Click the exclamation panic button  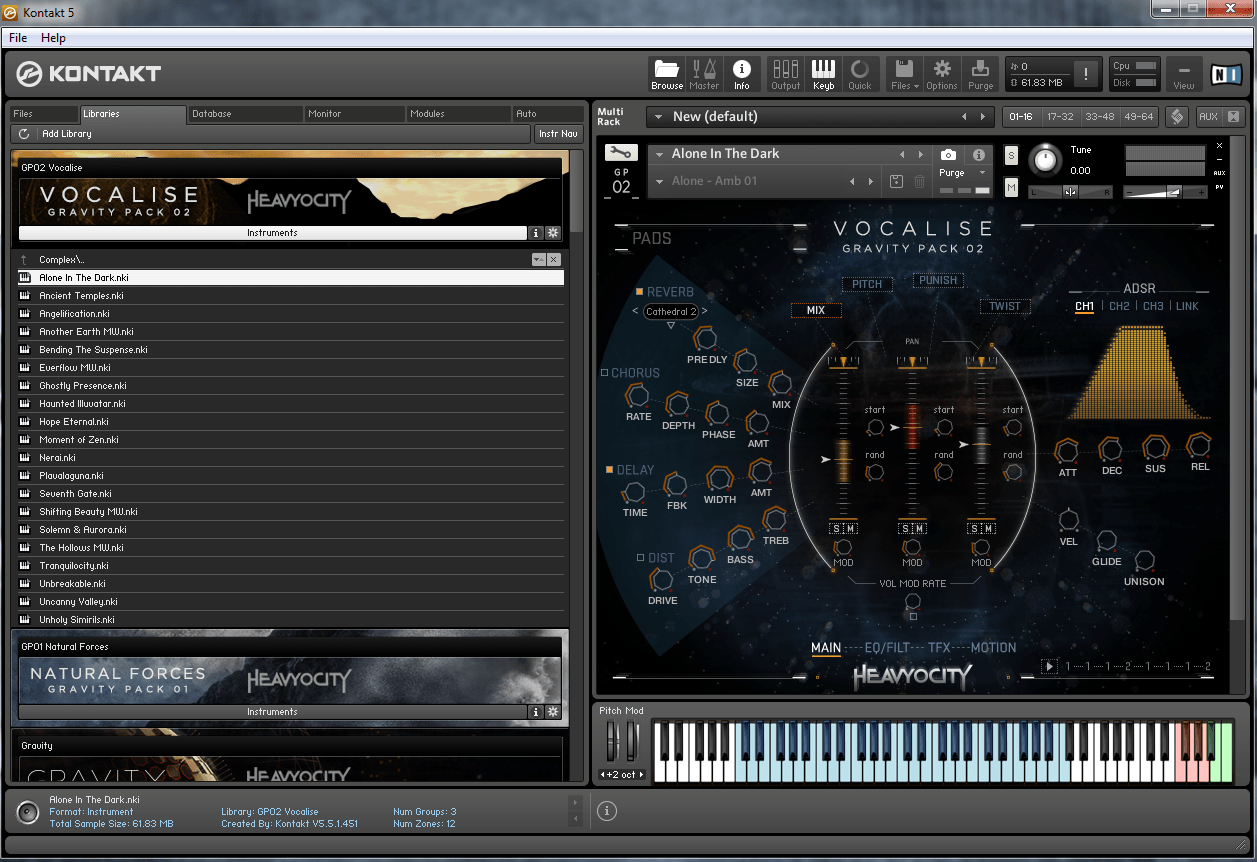[1087, 74]
